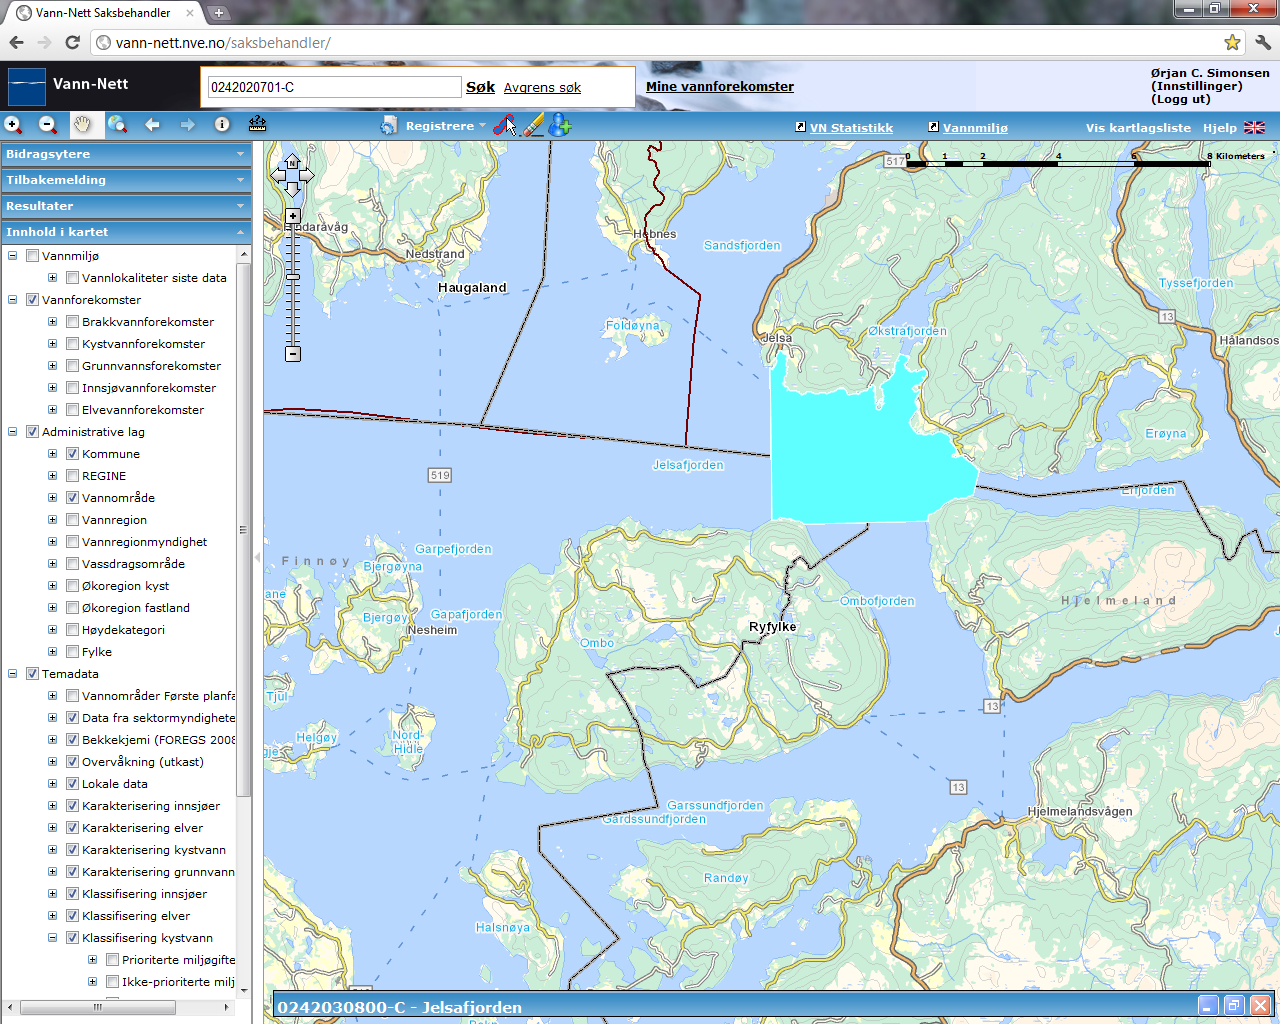1280x1024 pixels.
Task: Go to next map extent arrow
Action: pos(187,125)
